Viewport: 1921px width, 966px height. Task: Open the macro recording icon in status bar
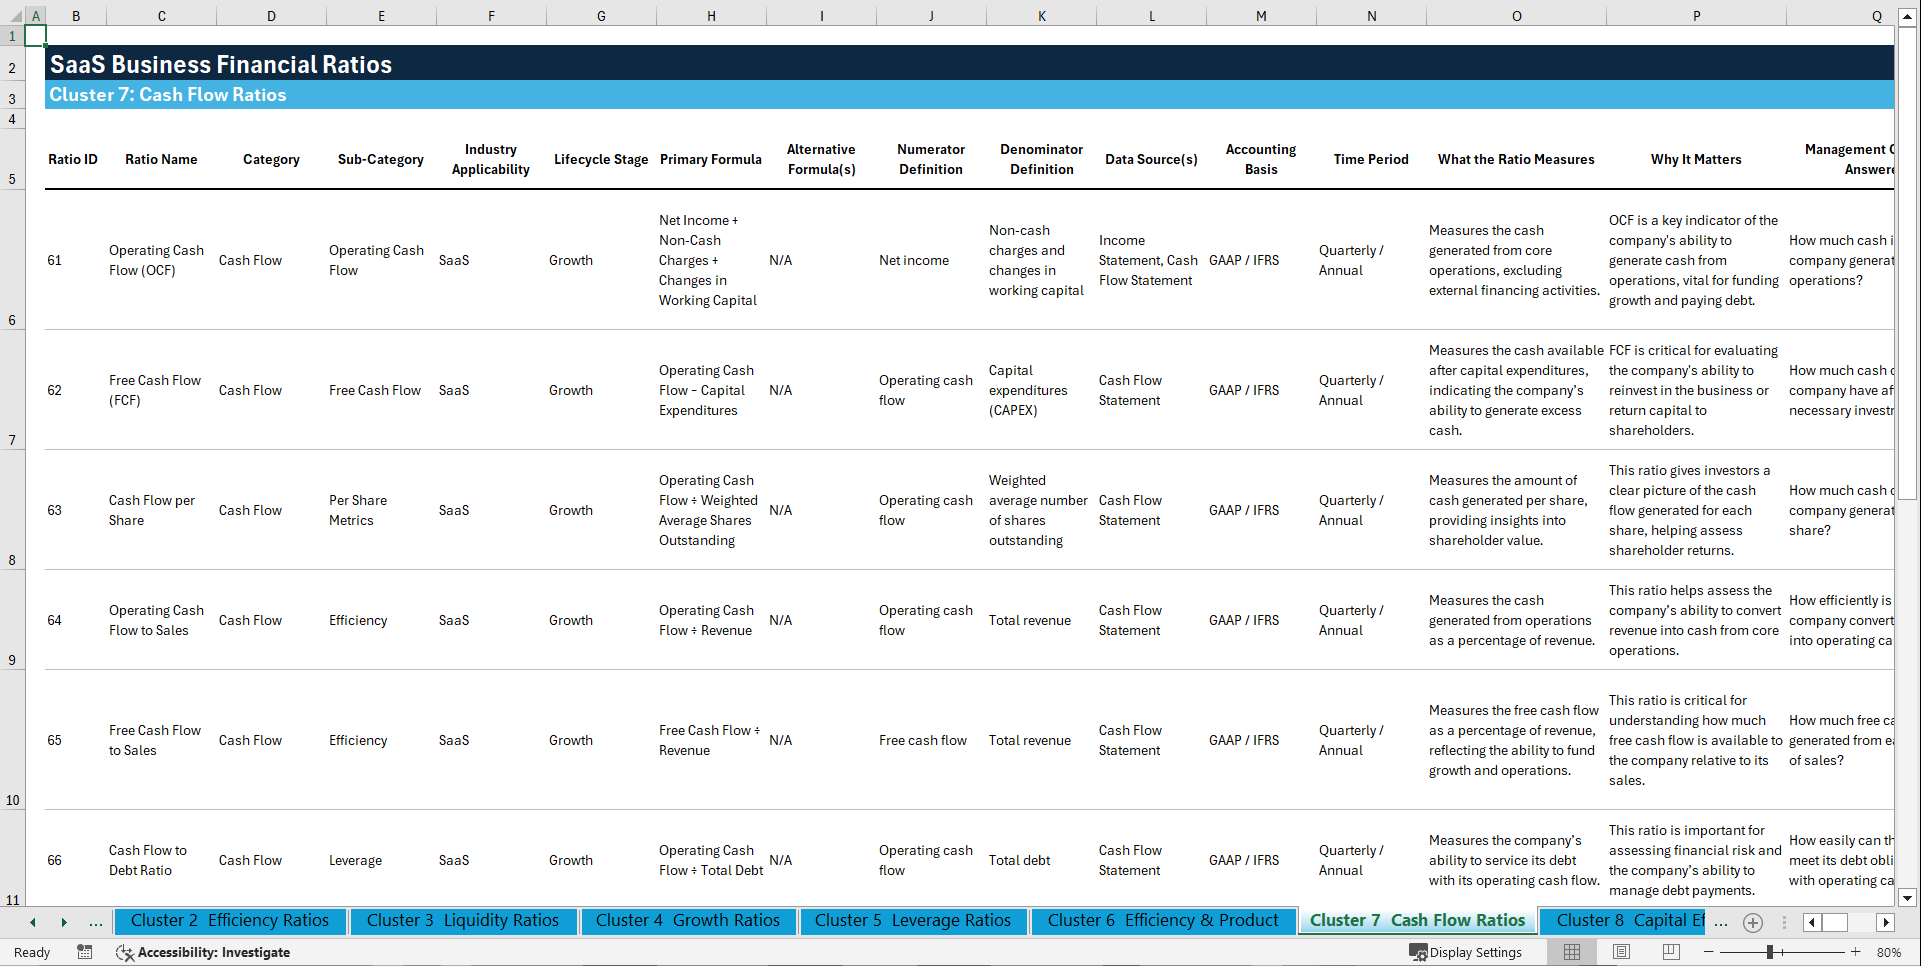click(85, 952)
